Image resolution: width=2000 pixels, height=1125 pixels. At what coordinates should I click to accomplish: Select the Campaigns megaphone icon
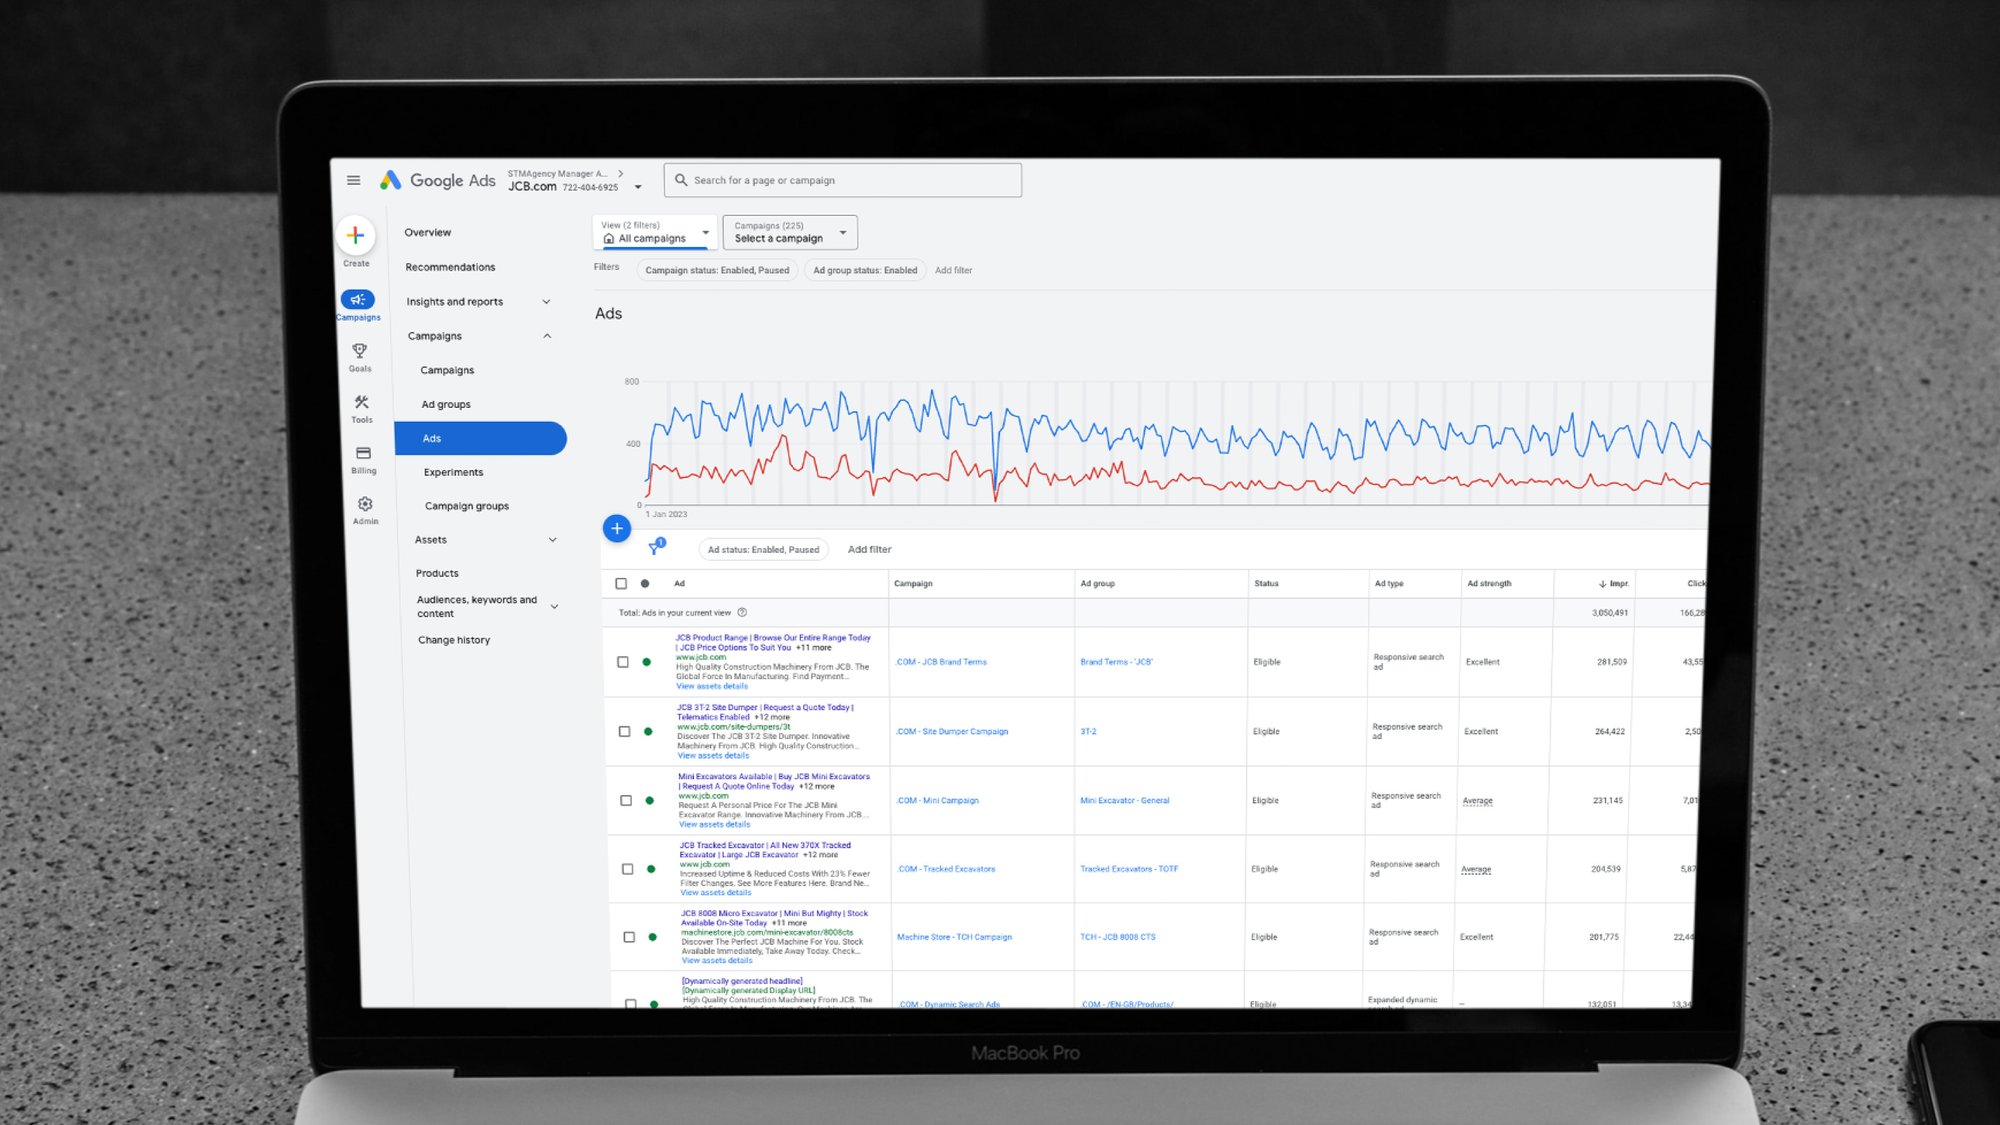point(358,299)
